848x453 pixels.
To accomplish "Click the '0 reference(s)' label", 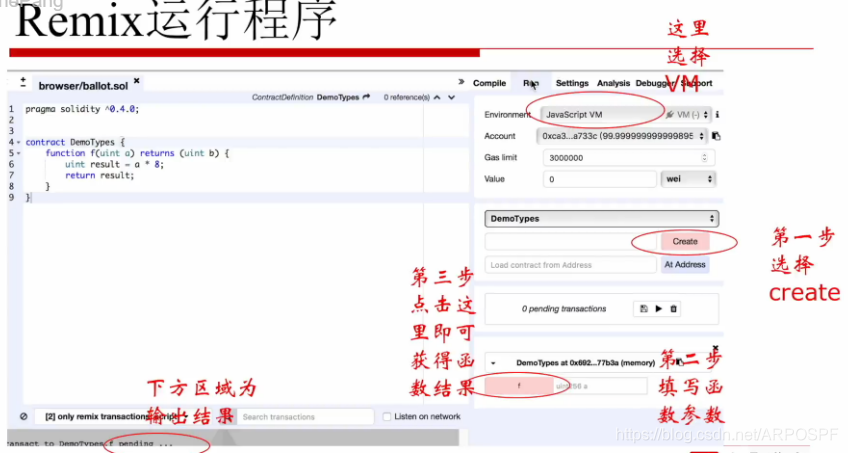I will [x=406, y=97].
